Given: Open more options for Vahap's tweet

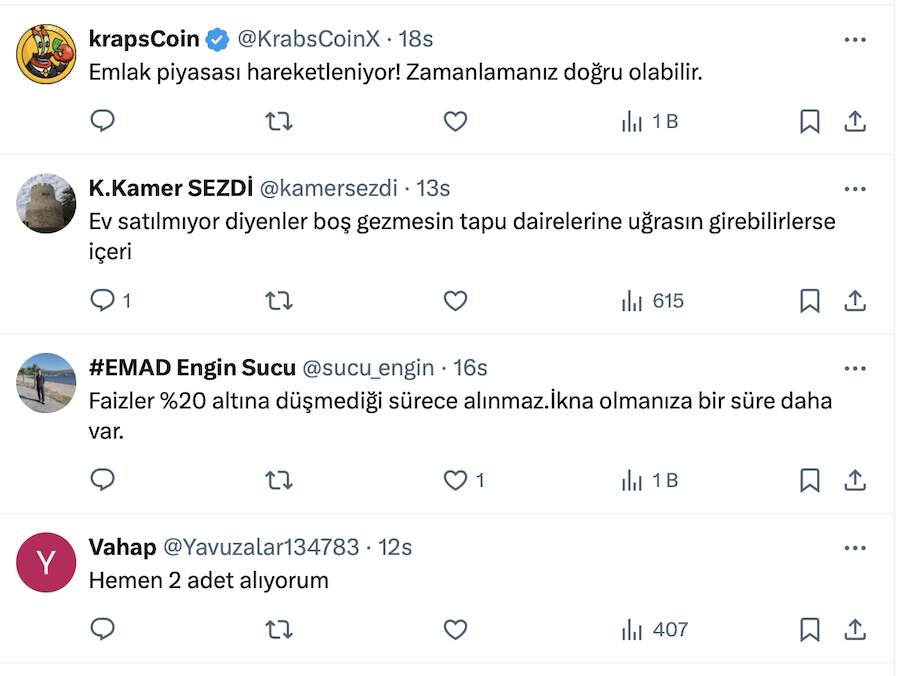Looking at the screenshot, I should [855, 548].
